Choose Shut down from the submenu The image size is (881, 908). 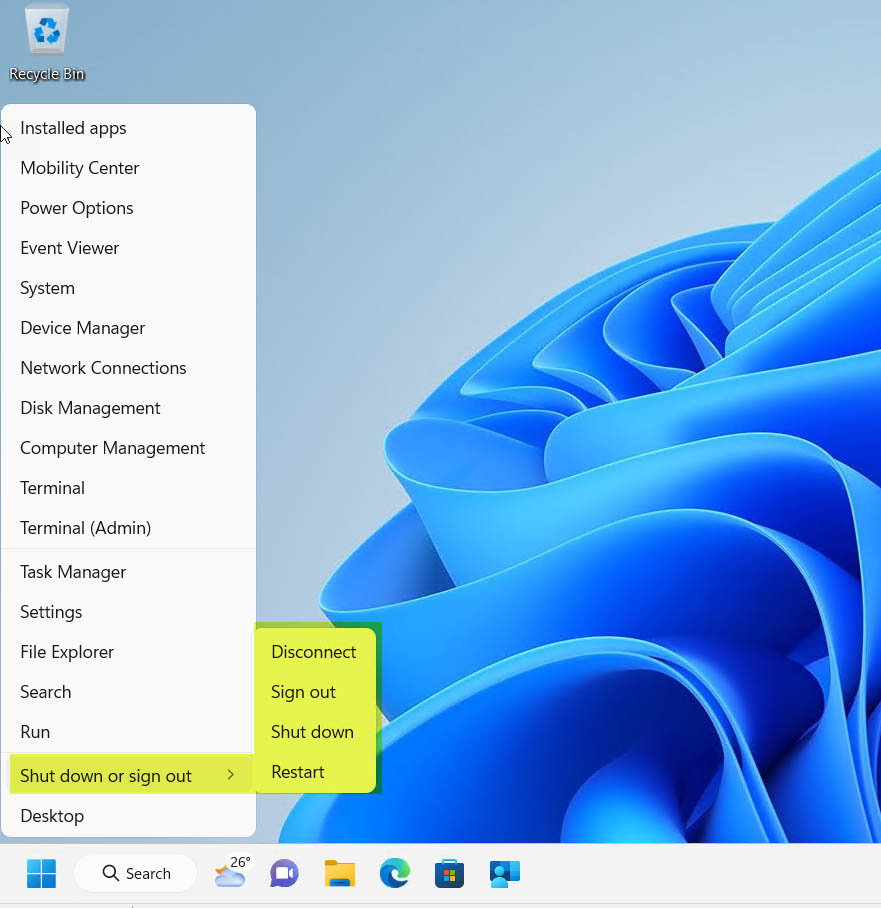click(312, 731)
